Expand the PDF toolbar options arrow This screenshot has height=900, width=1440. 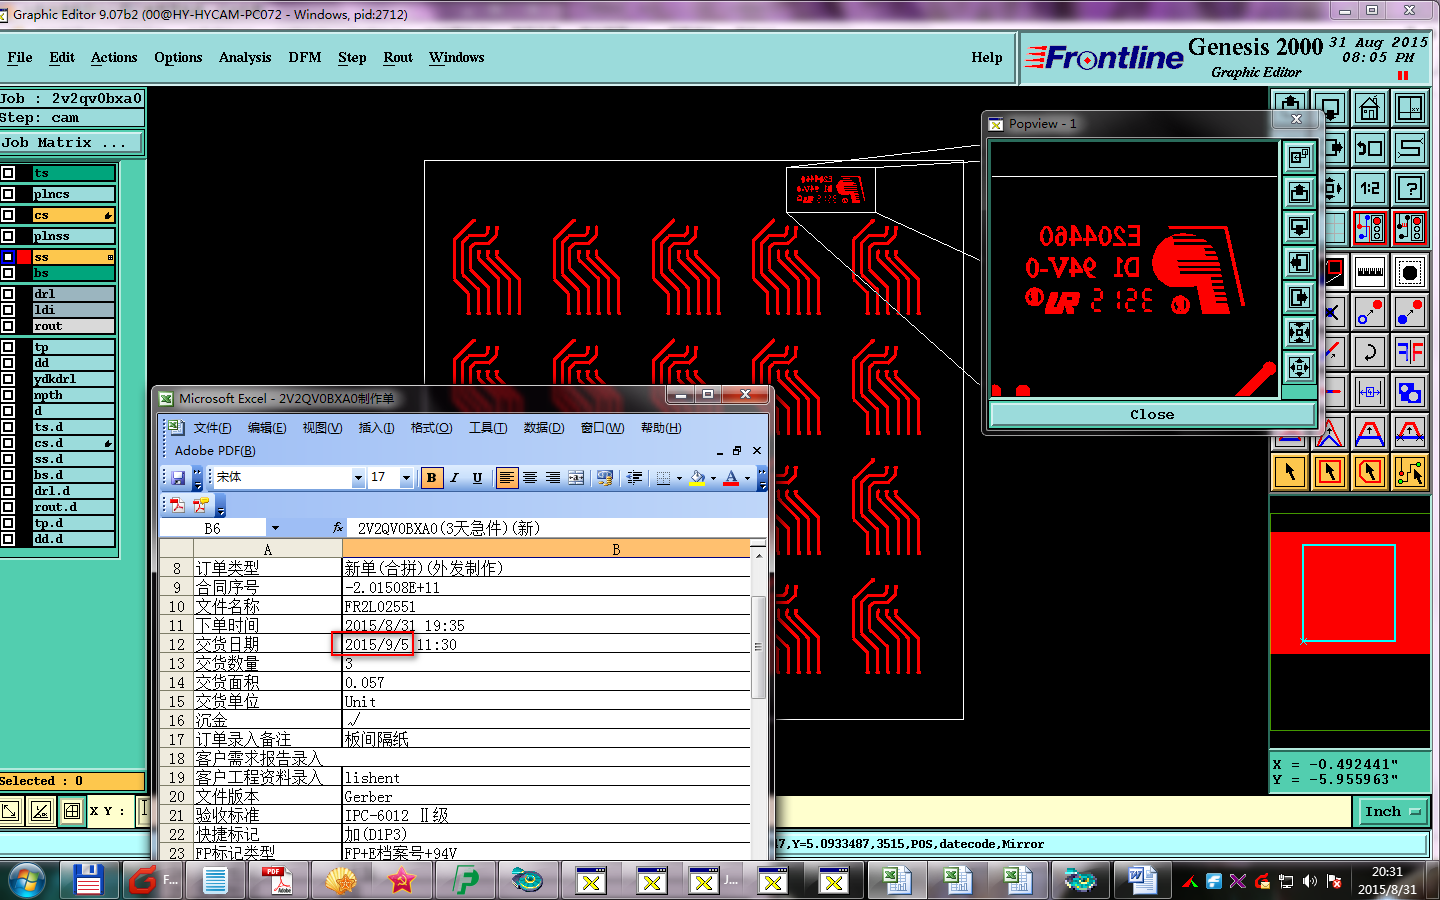[221, 506]
